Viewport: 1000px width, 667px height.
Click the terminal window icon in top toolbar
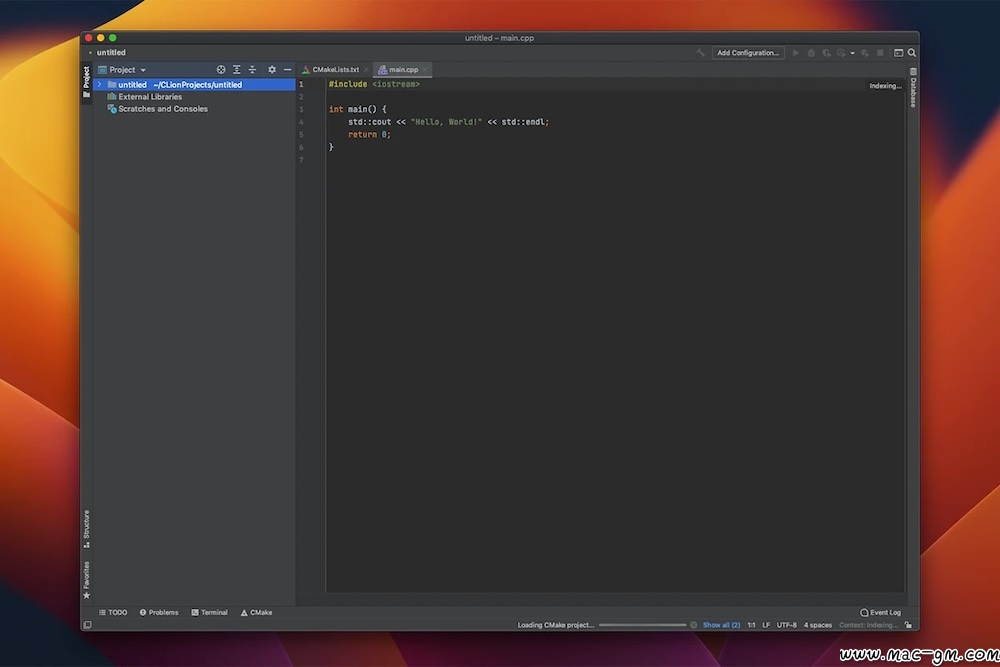[898, 53]
